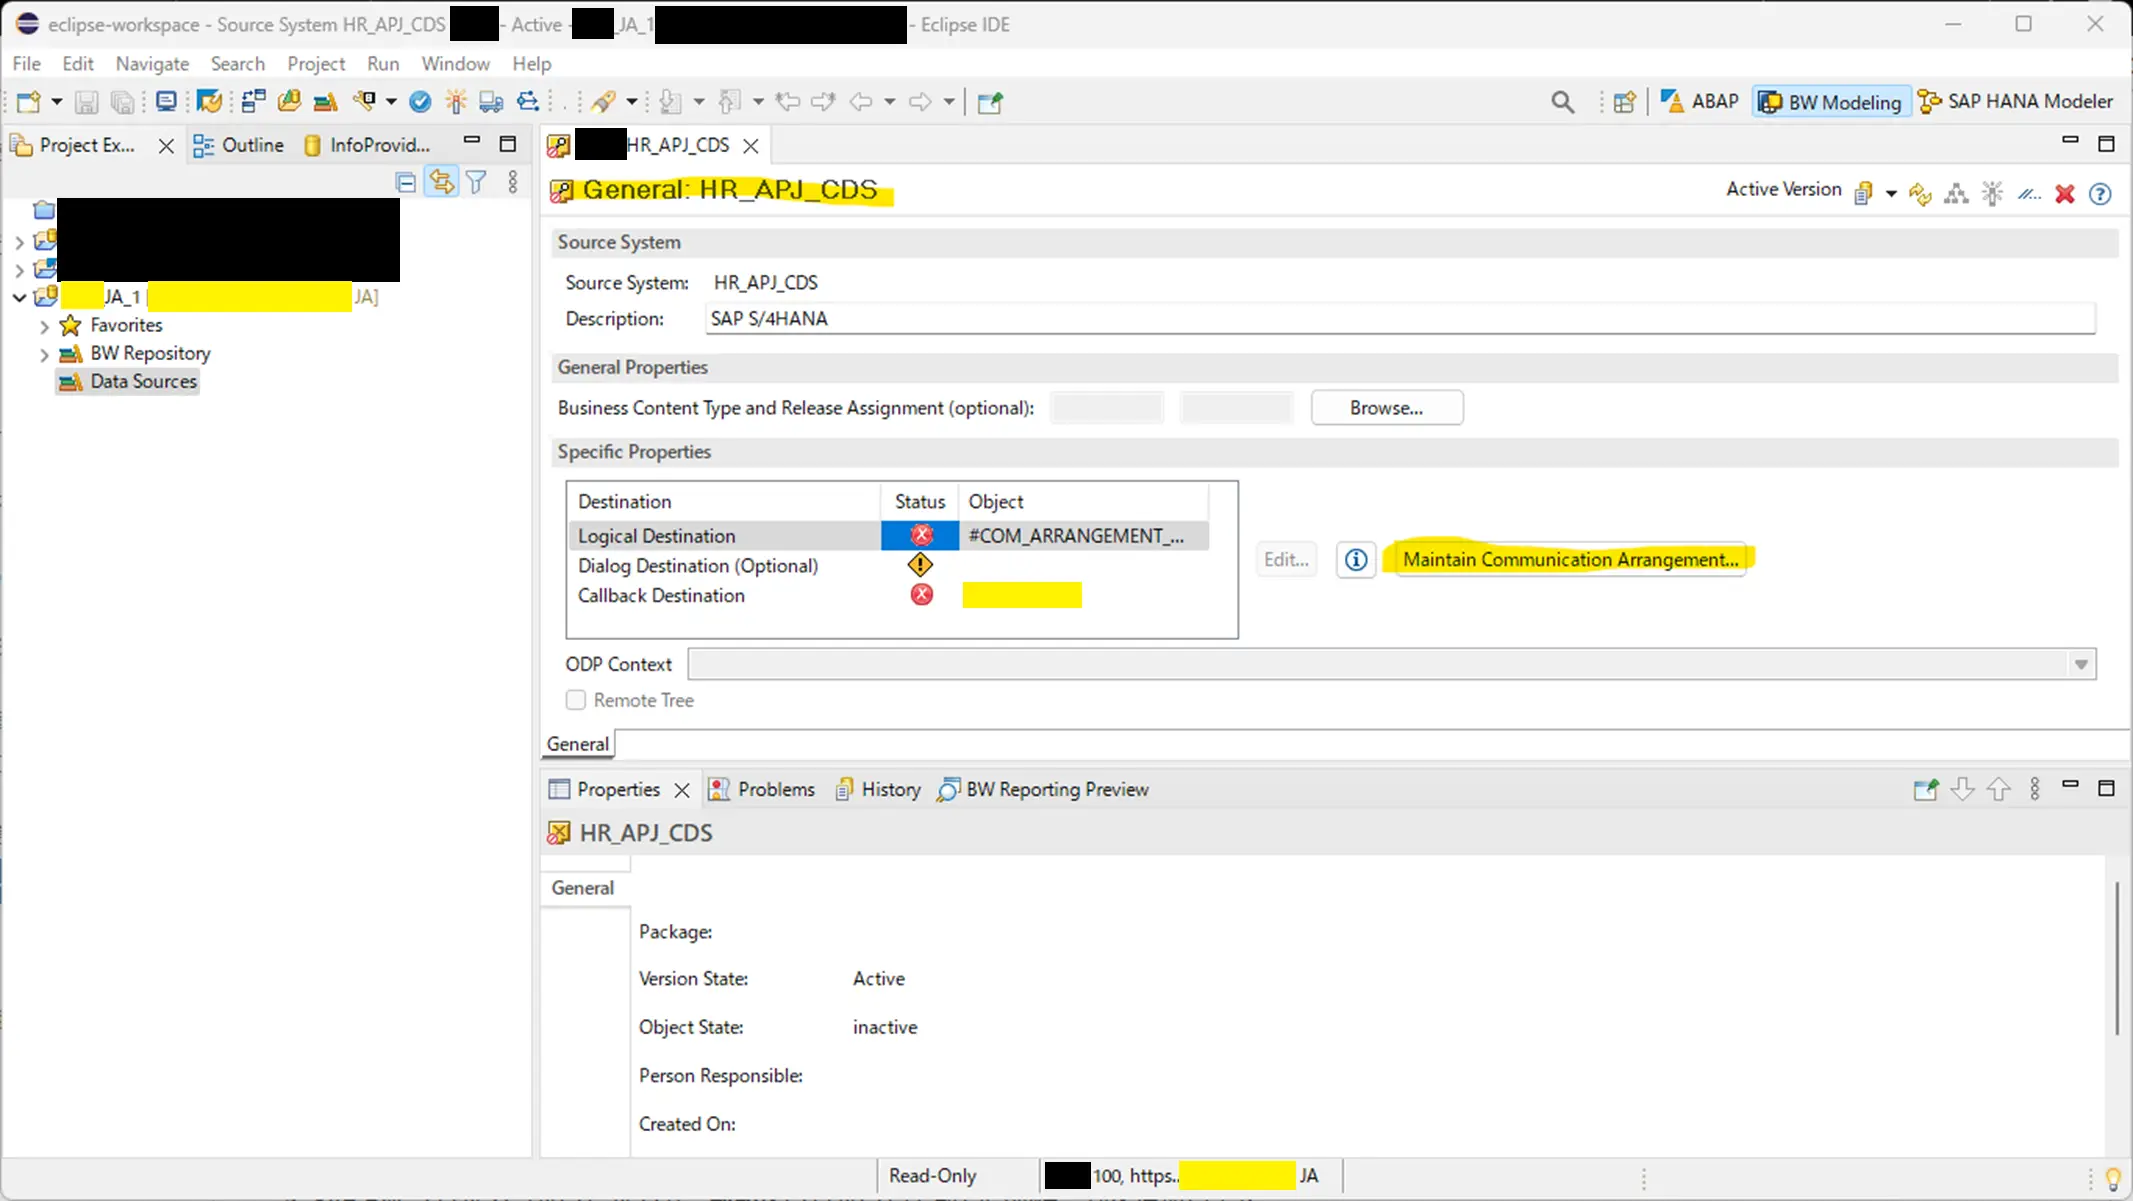This screenshot has height=1201, width=2133.
Task: Click the blue help question mark icon
Action: 2100,194
